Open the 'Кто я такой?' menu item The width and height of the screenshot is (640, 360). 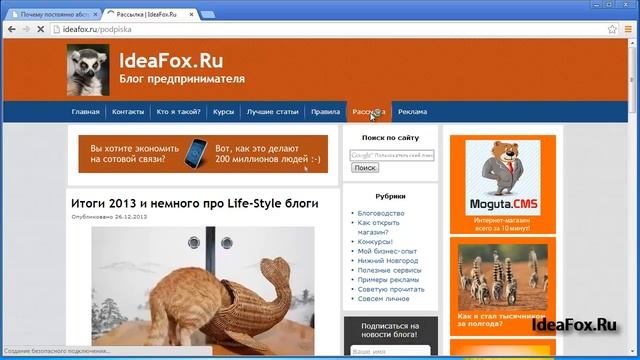tap(178, 112)
